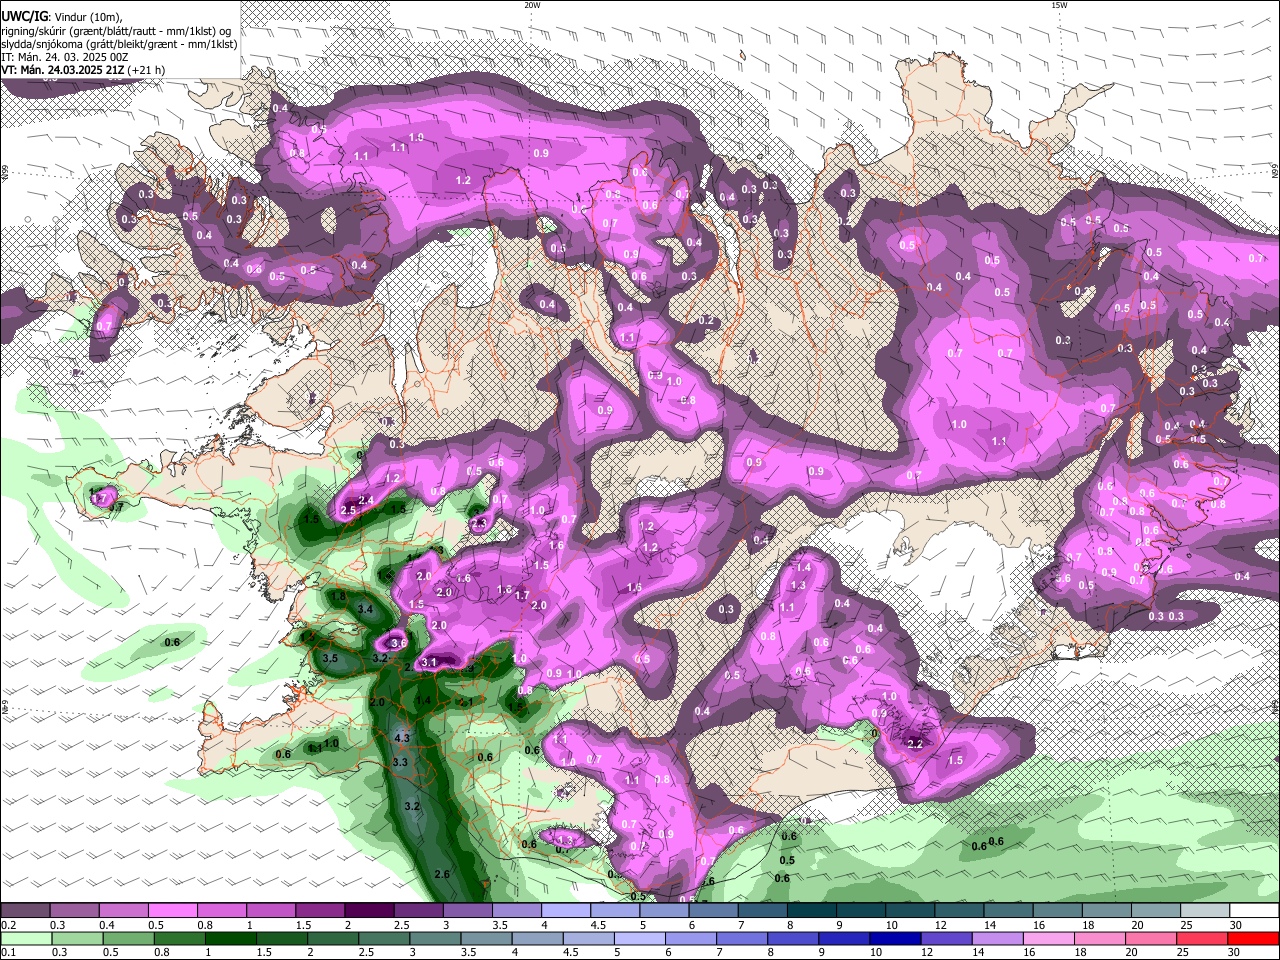
Task: Click the '3.4' precipitation value on the map
Action: pos(366,609)
